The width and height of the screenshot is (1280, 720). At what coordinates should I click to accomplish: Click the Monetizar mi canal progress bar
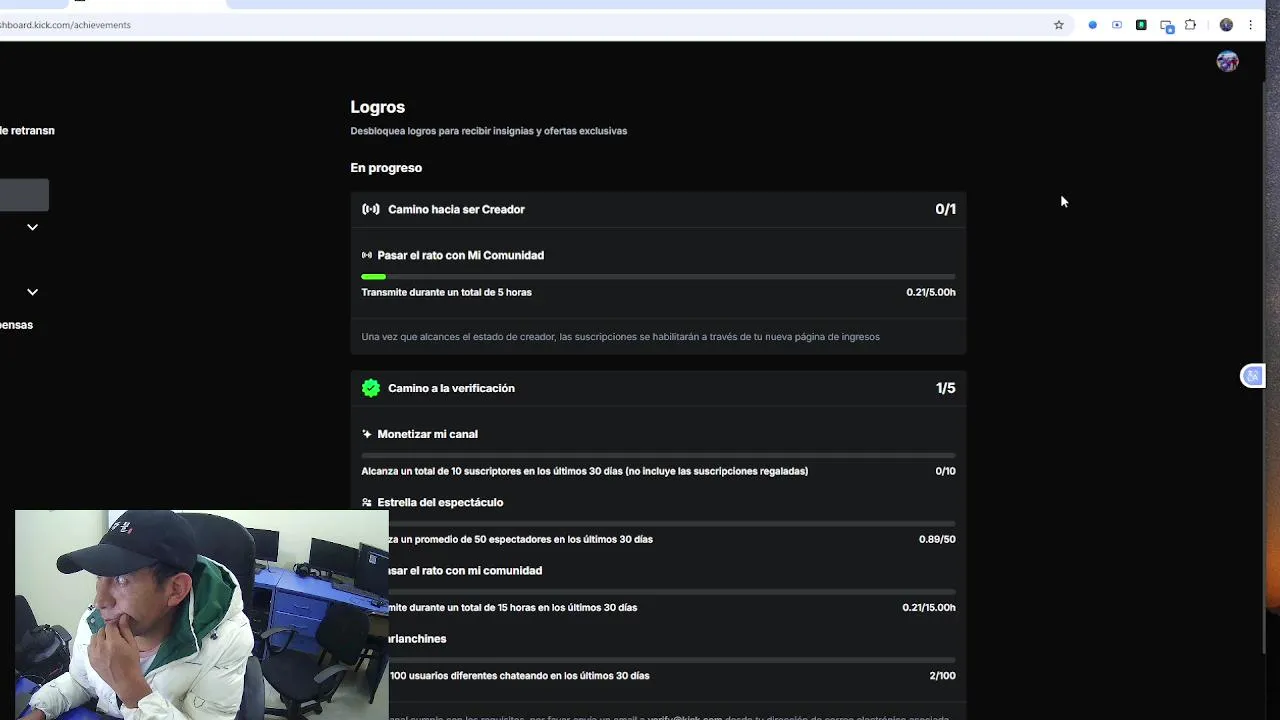tap(658, 455)
